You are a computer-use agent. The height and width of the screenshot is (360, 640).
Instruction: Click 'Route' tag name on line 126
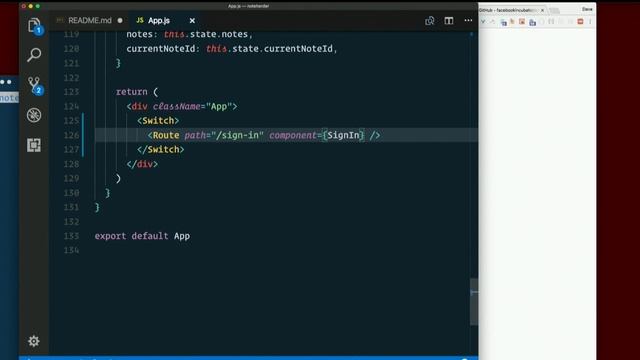tap(166, 135)
